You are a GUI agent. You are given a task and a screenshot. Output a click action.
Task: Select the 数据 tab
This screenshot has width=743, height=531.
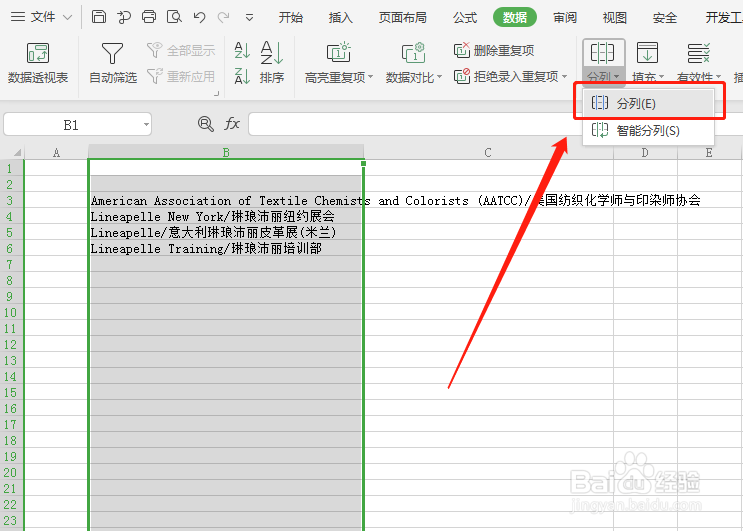point(515,18)
